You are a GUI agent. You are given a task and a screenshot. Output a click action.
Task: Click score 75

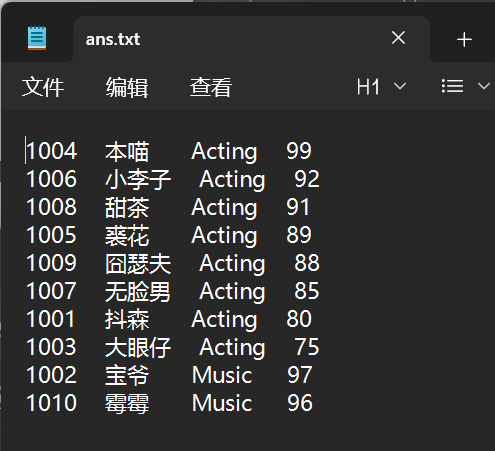coord(307,347)
